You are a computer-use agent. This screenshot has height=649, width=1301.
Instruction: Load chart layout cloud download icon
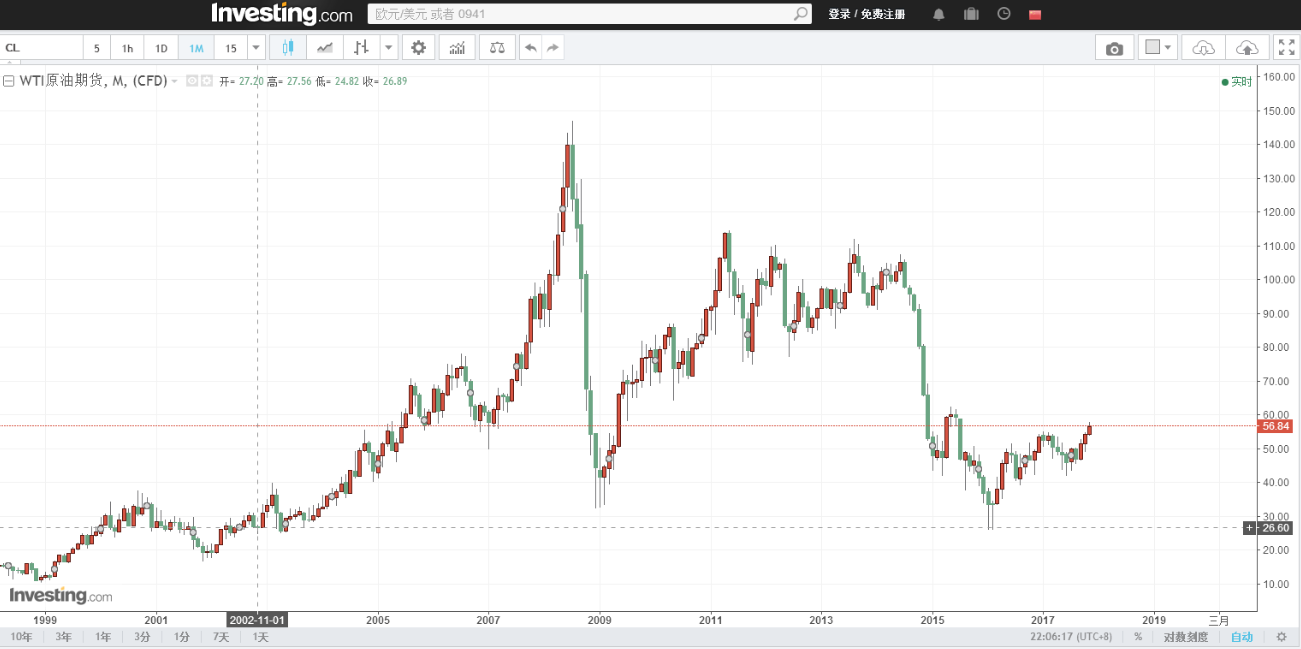click(x=1204, y=48)
